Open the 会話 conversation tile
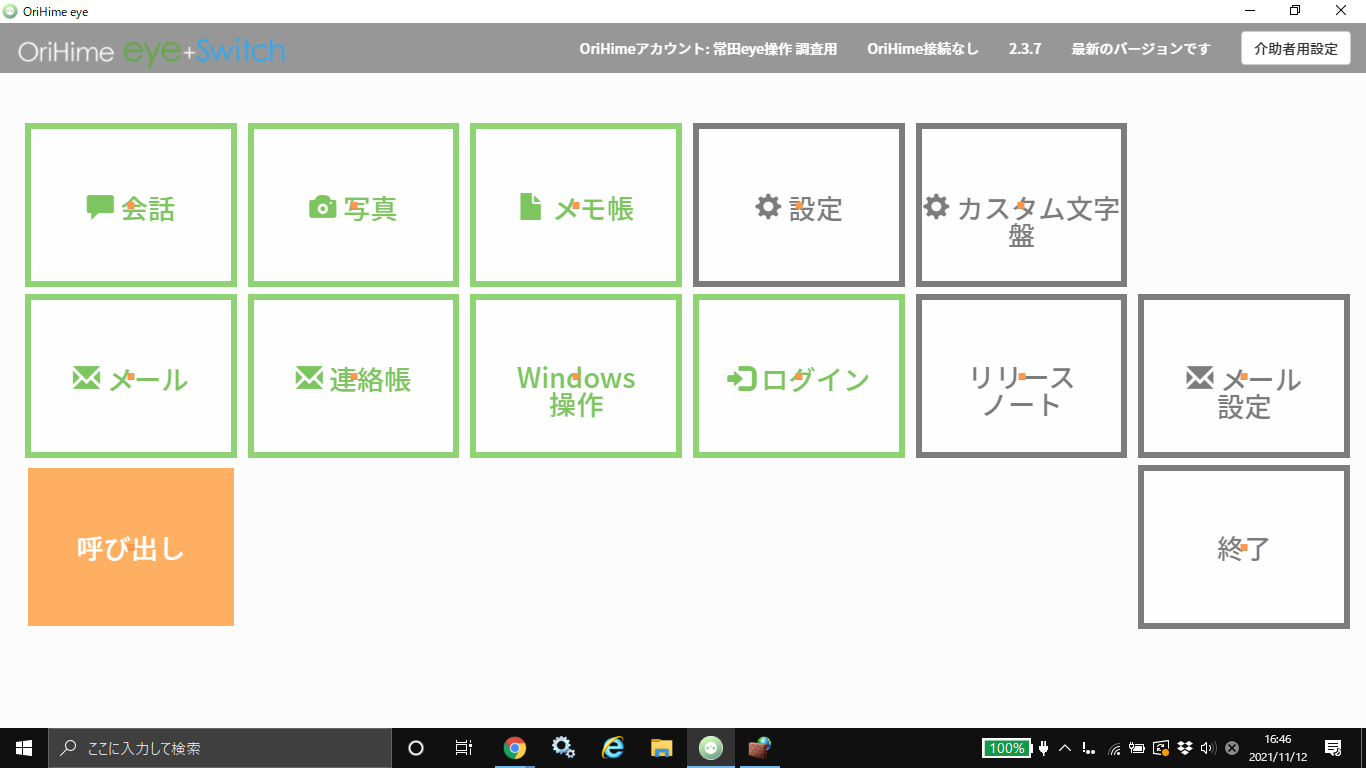This screenshot has width=1366, height=768. point(131,206)
